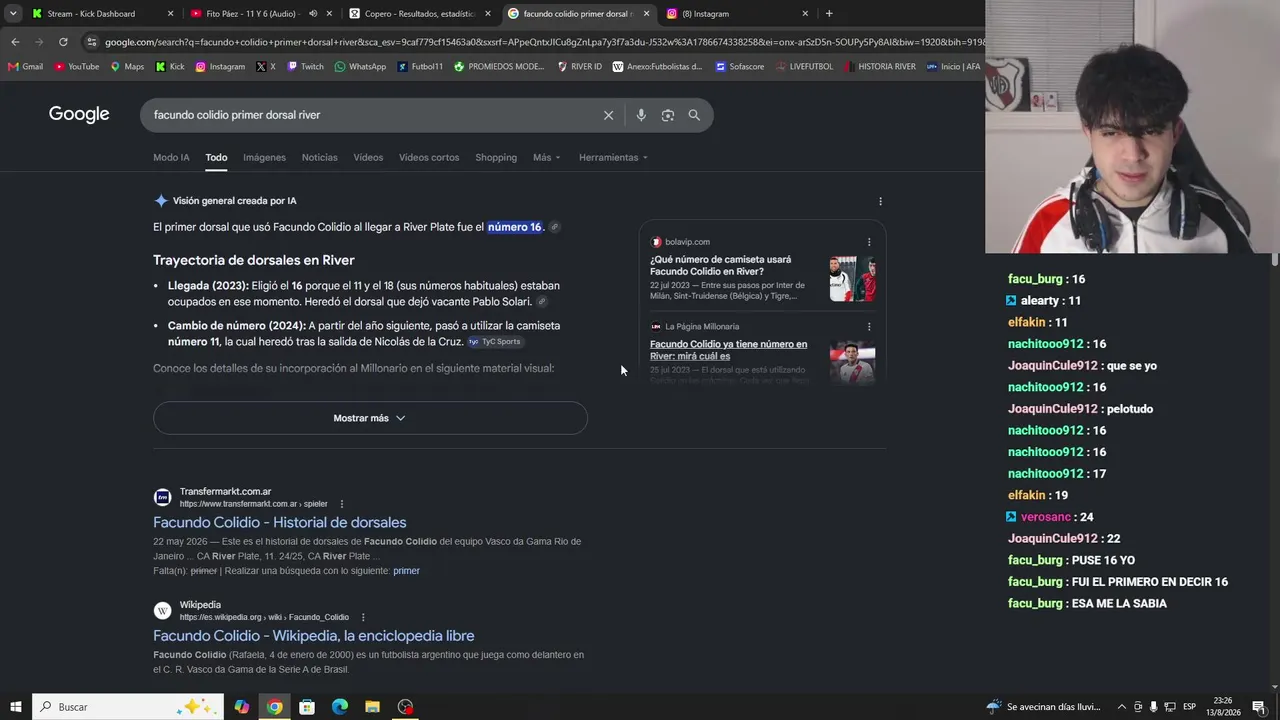The height and width of the screenshot is (720, 1280).
Task: Open the HISTORIA RIVER bookmark
Action: tap(880, 67)
